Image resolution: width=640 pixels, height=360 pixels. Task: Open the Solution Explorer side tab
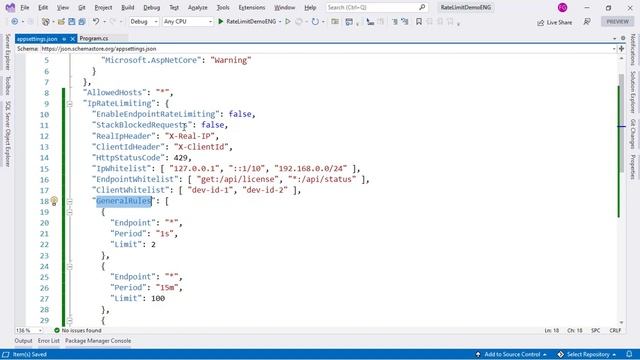click(633, 92)
